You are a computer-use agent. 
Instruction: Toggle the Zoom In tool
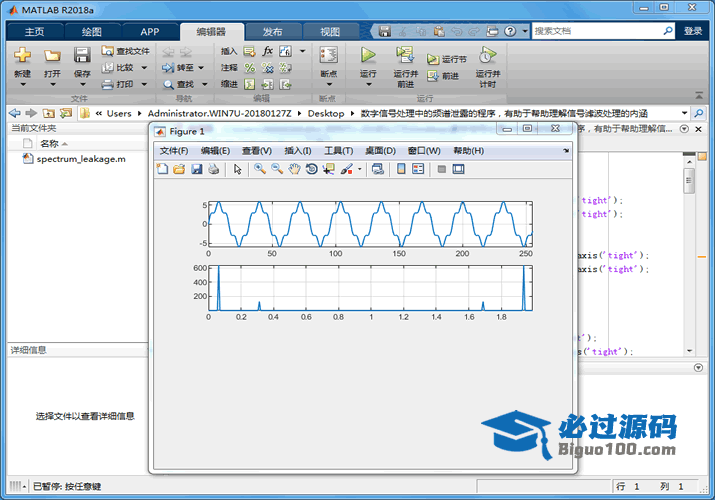[x=260, y=169]
